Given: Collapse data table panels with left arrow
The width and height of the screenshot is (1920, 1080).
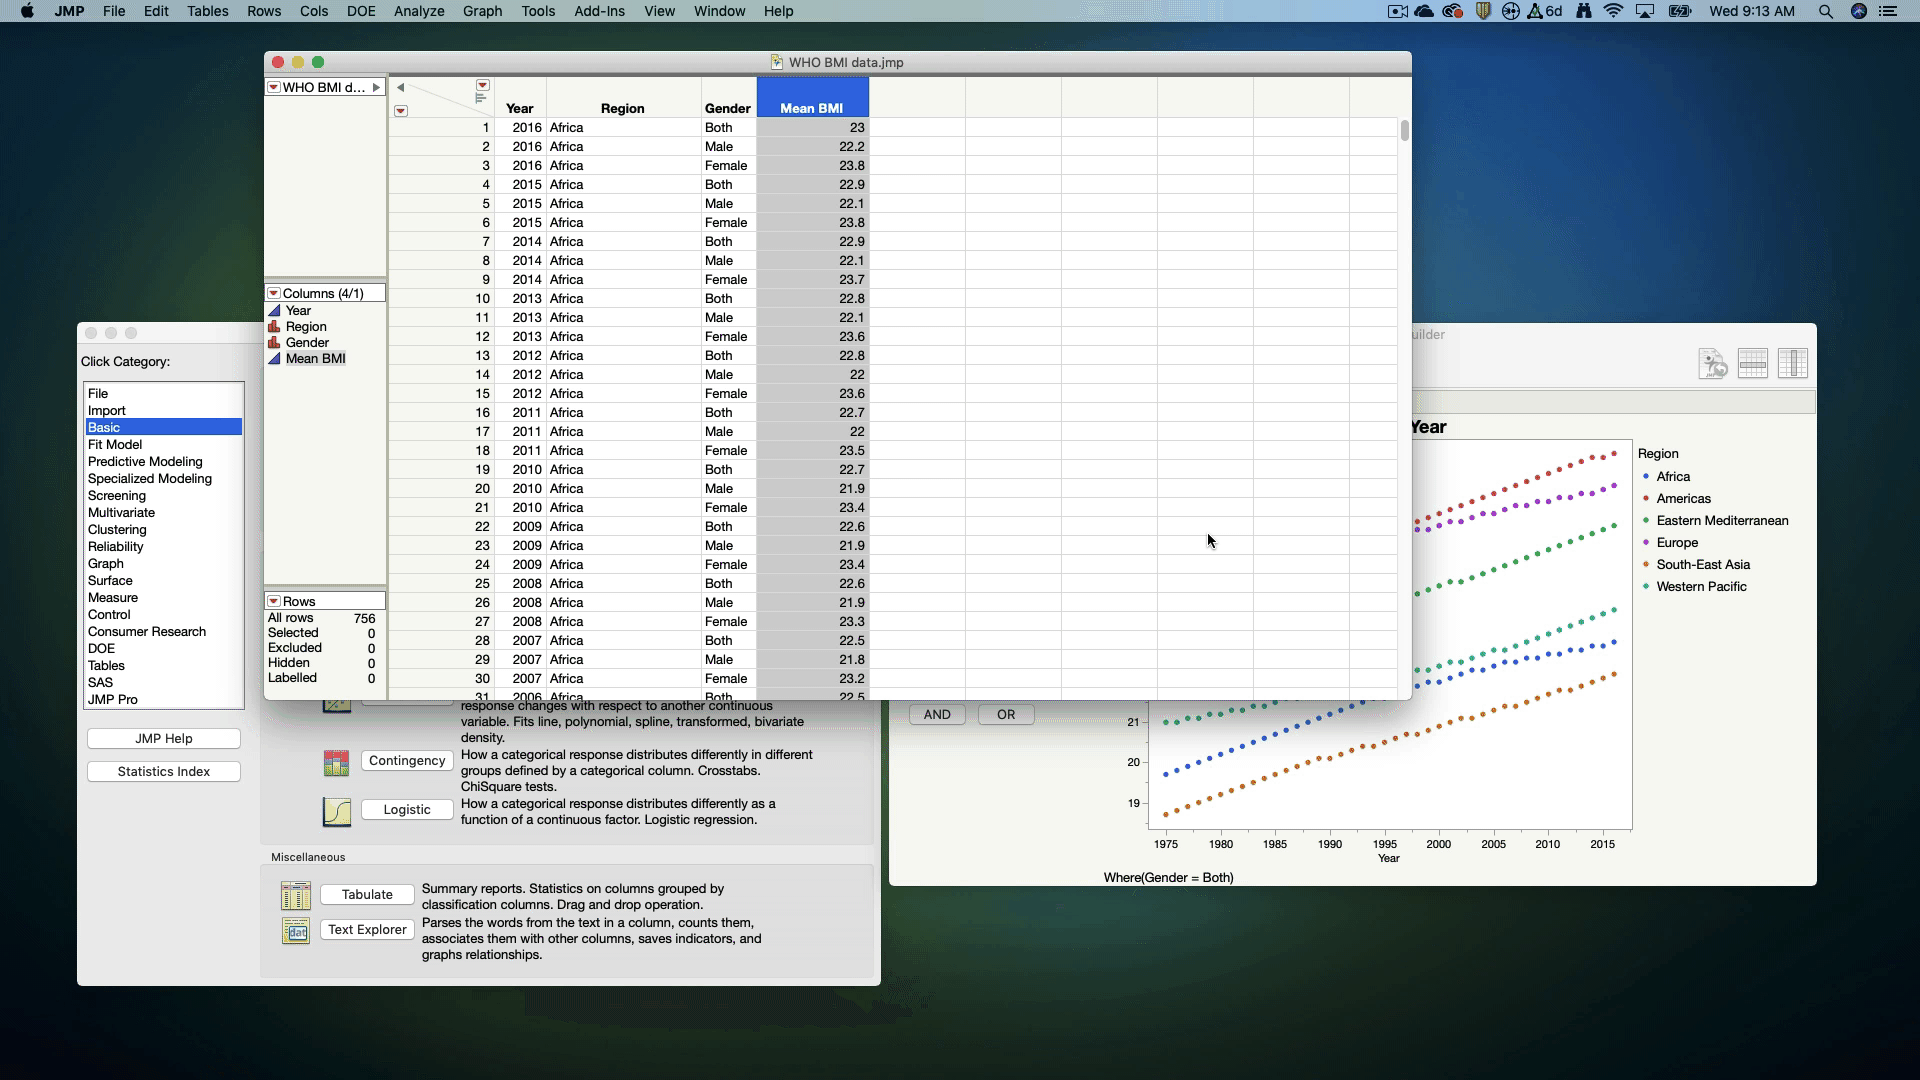Looking at the screenshot, I should pos(400,88).
